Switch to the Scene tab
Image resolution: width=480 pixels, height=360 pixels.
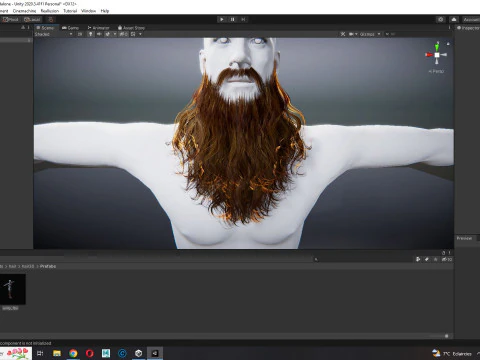click(x=45, y=28)
